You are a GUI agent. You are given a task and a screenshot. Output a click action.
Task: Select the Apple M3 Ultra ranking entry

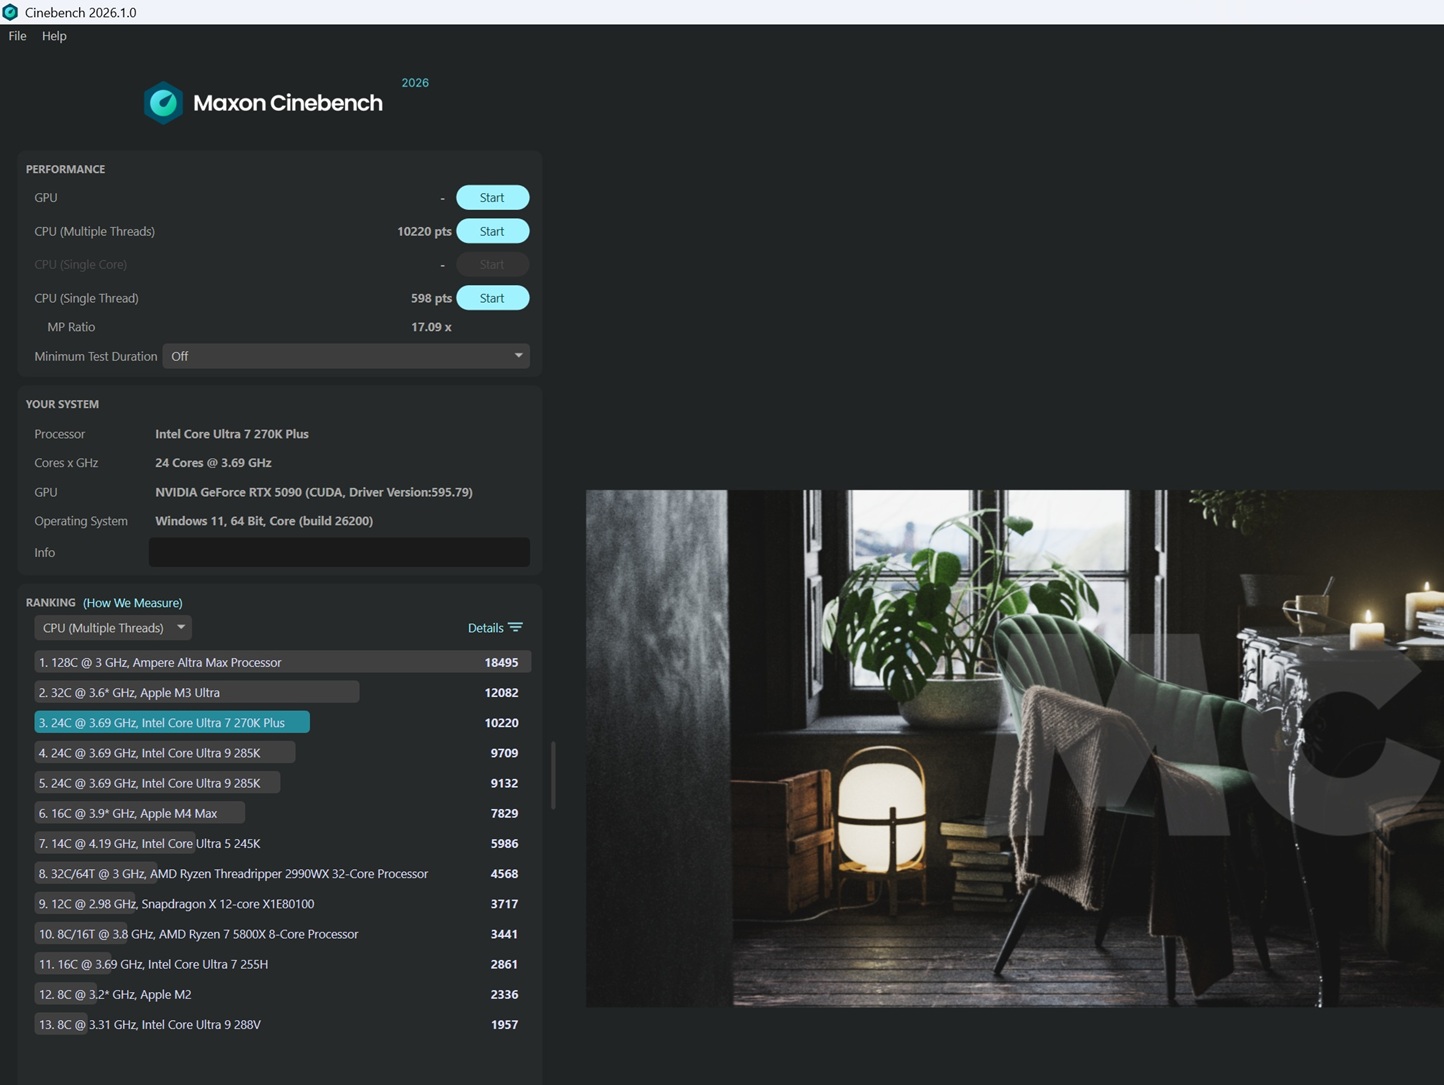pos(196,693)
